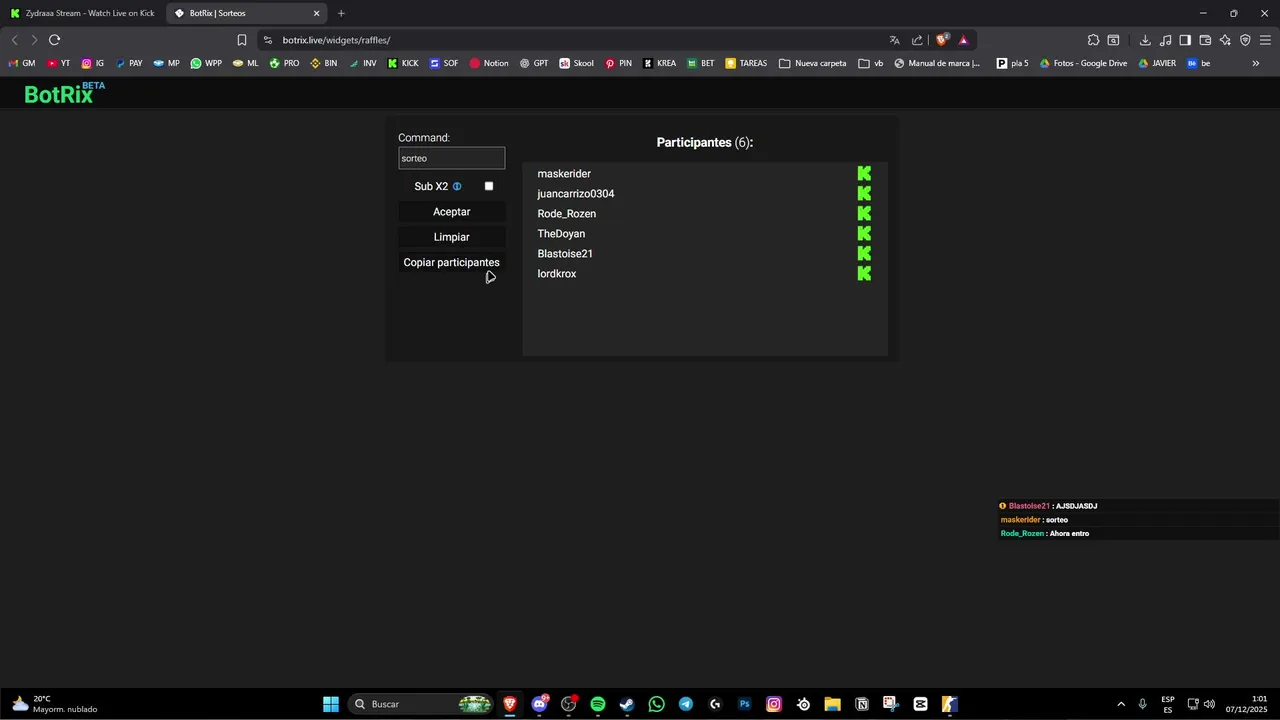Select participant maskerider
Viewport: 1280px width, 720px height.
564,174
